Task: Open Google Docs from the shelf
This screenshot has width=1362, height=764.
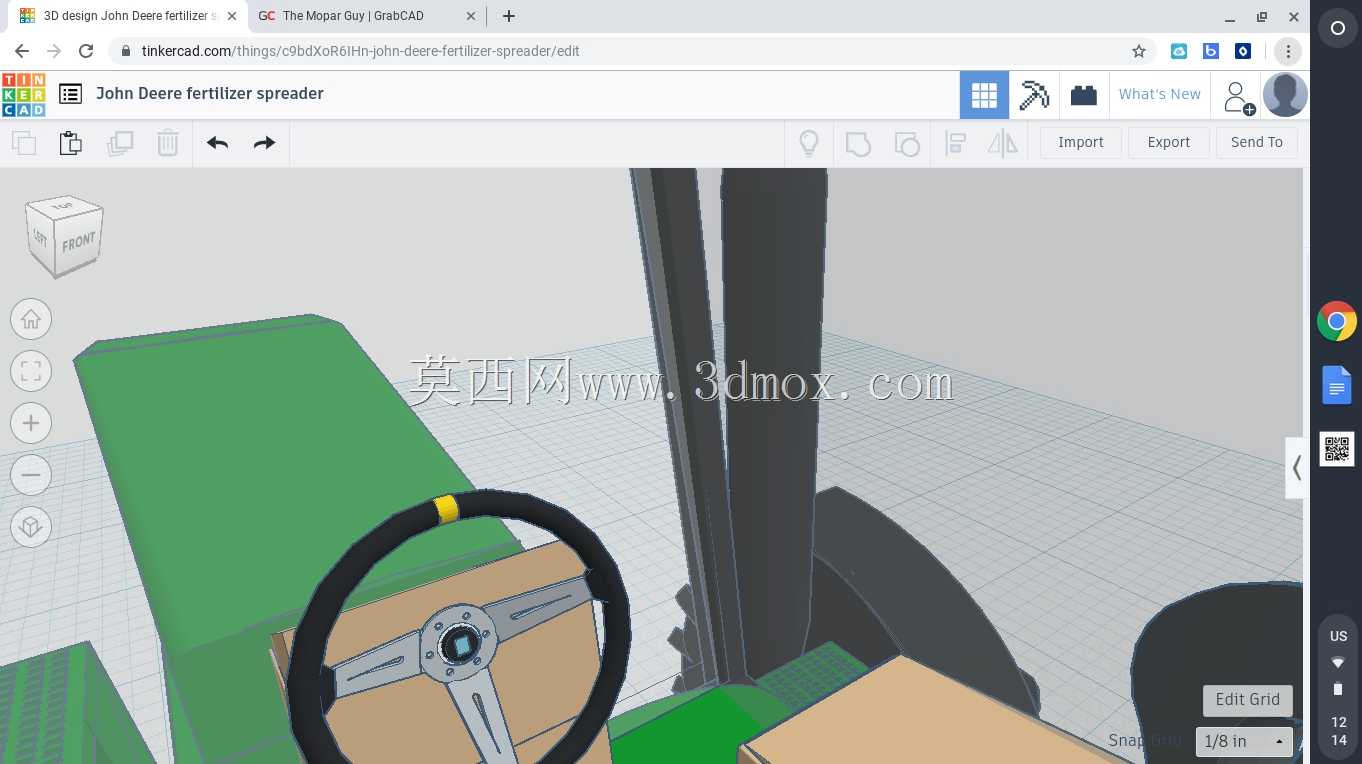Action: click(1337, 385)
